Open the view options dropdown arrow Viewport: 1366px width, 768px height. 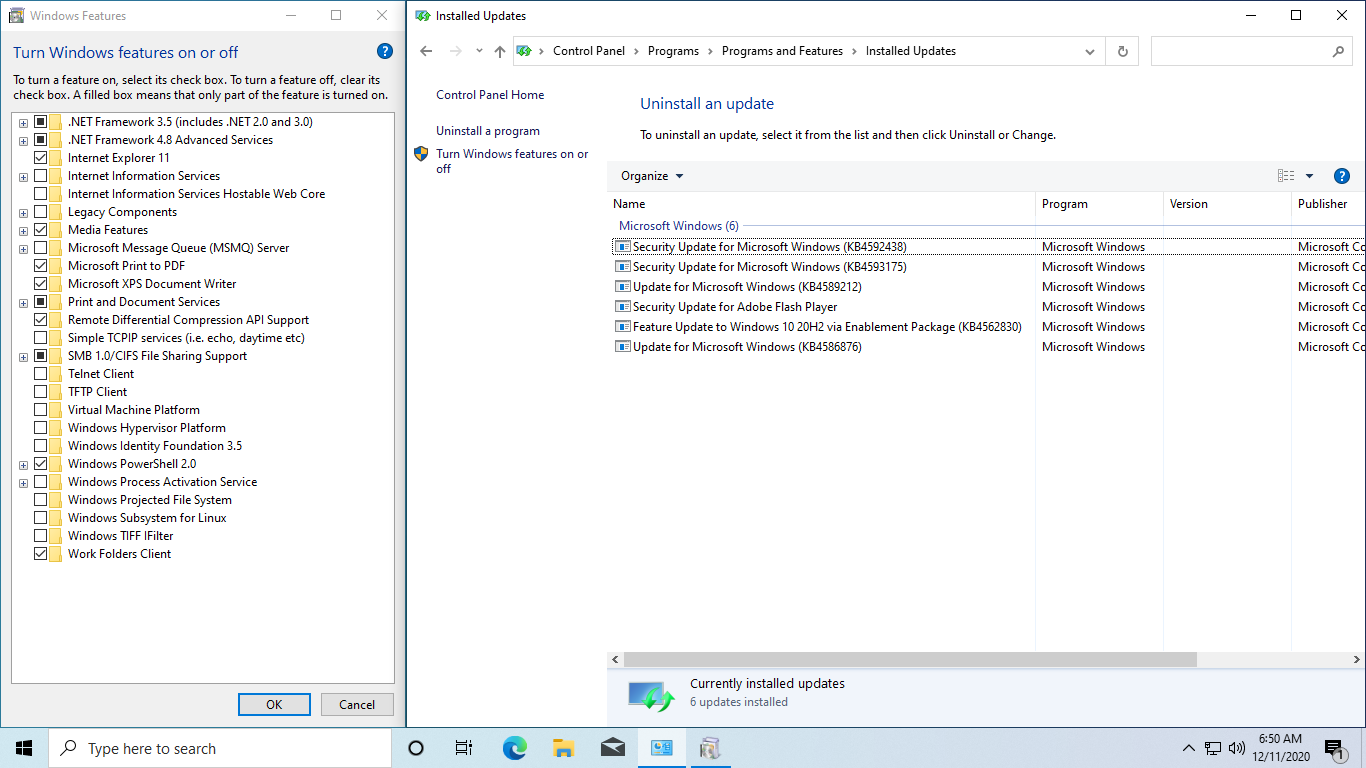(1309, 176)
